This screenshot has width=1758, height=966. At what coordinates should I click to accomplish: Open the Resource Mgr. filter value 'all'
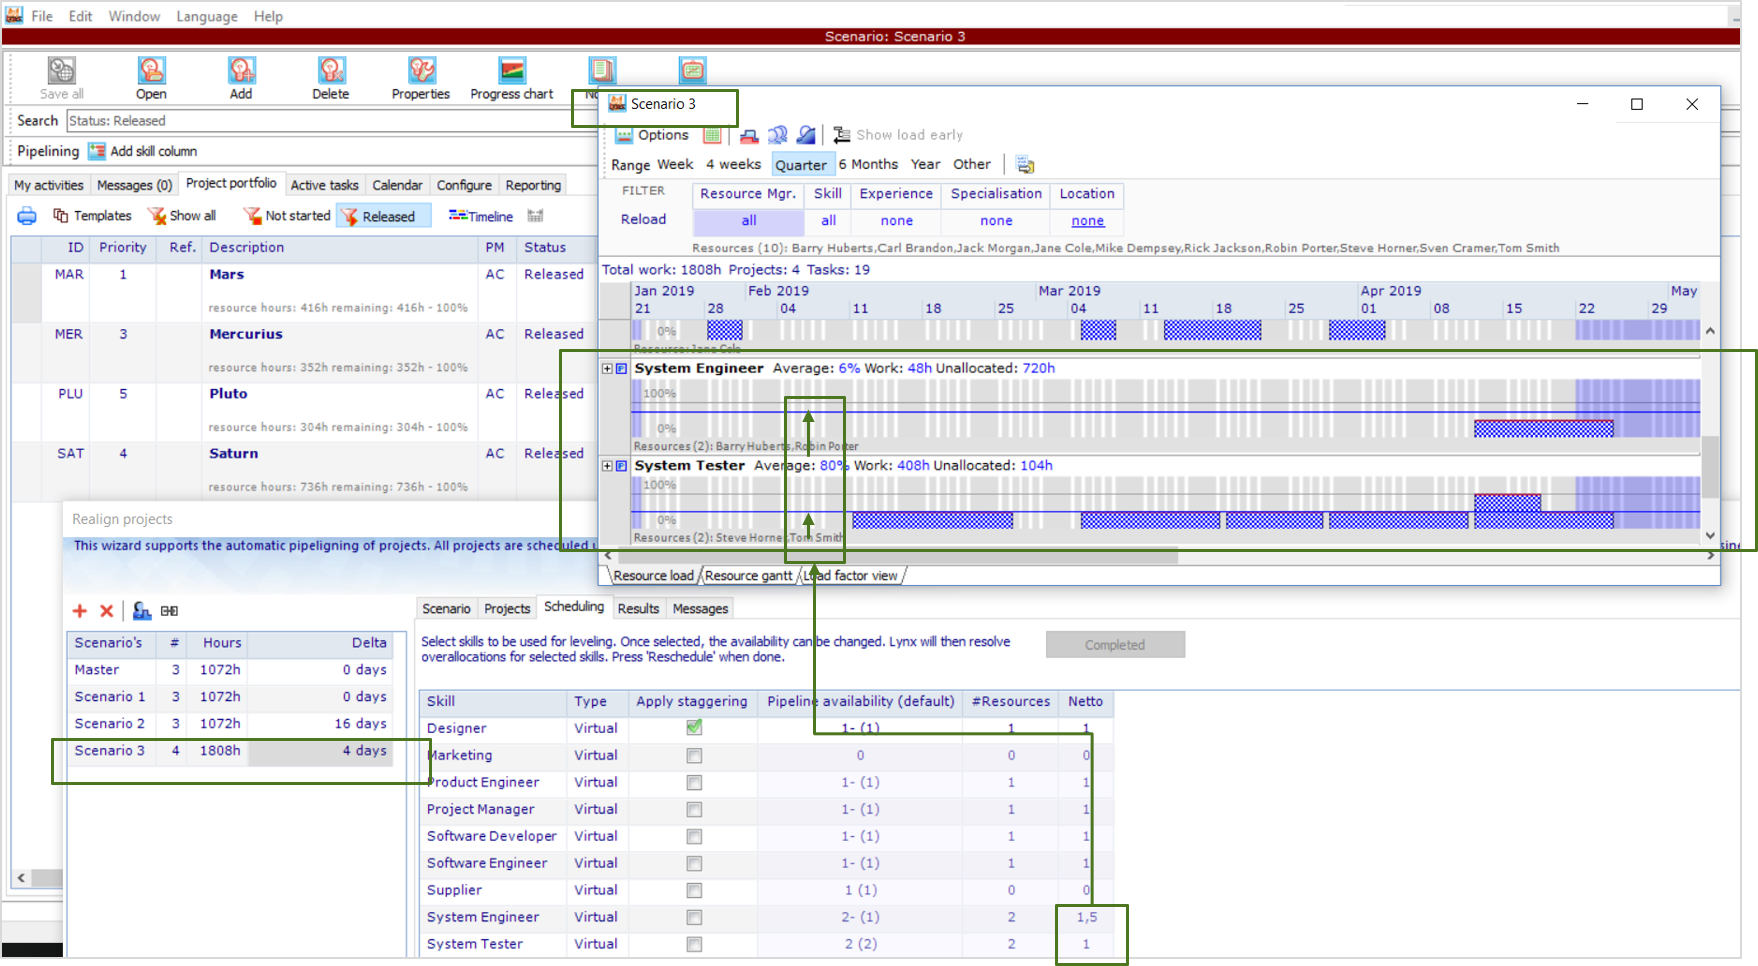point(749,221)
